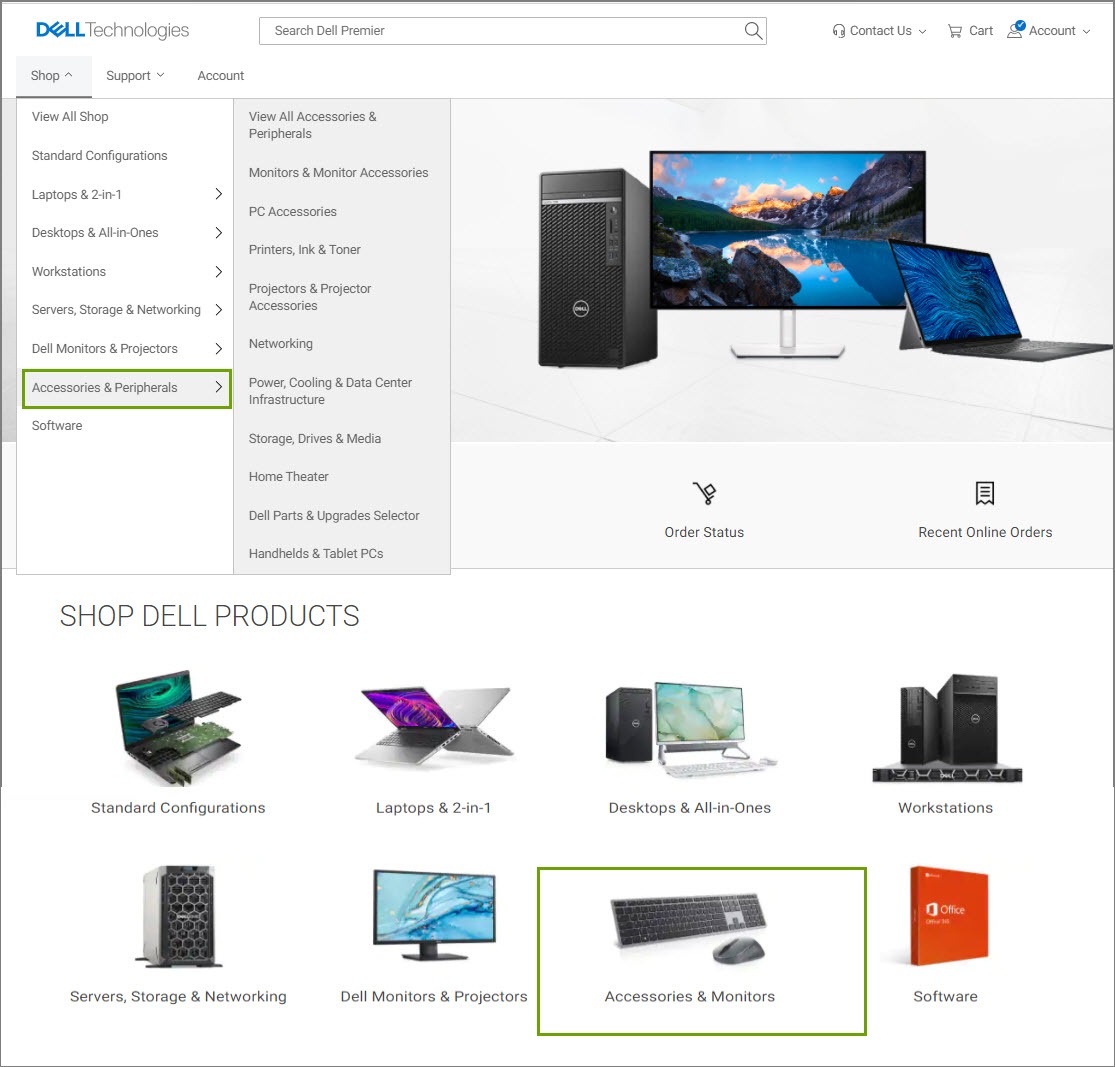The height and width of the screenshot is (1067, 1115).
Task: Click the Software product label
Action: [x=945, y=997]
